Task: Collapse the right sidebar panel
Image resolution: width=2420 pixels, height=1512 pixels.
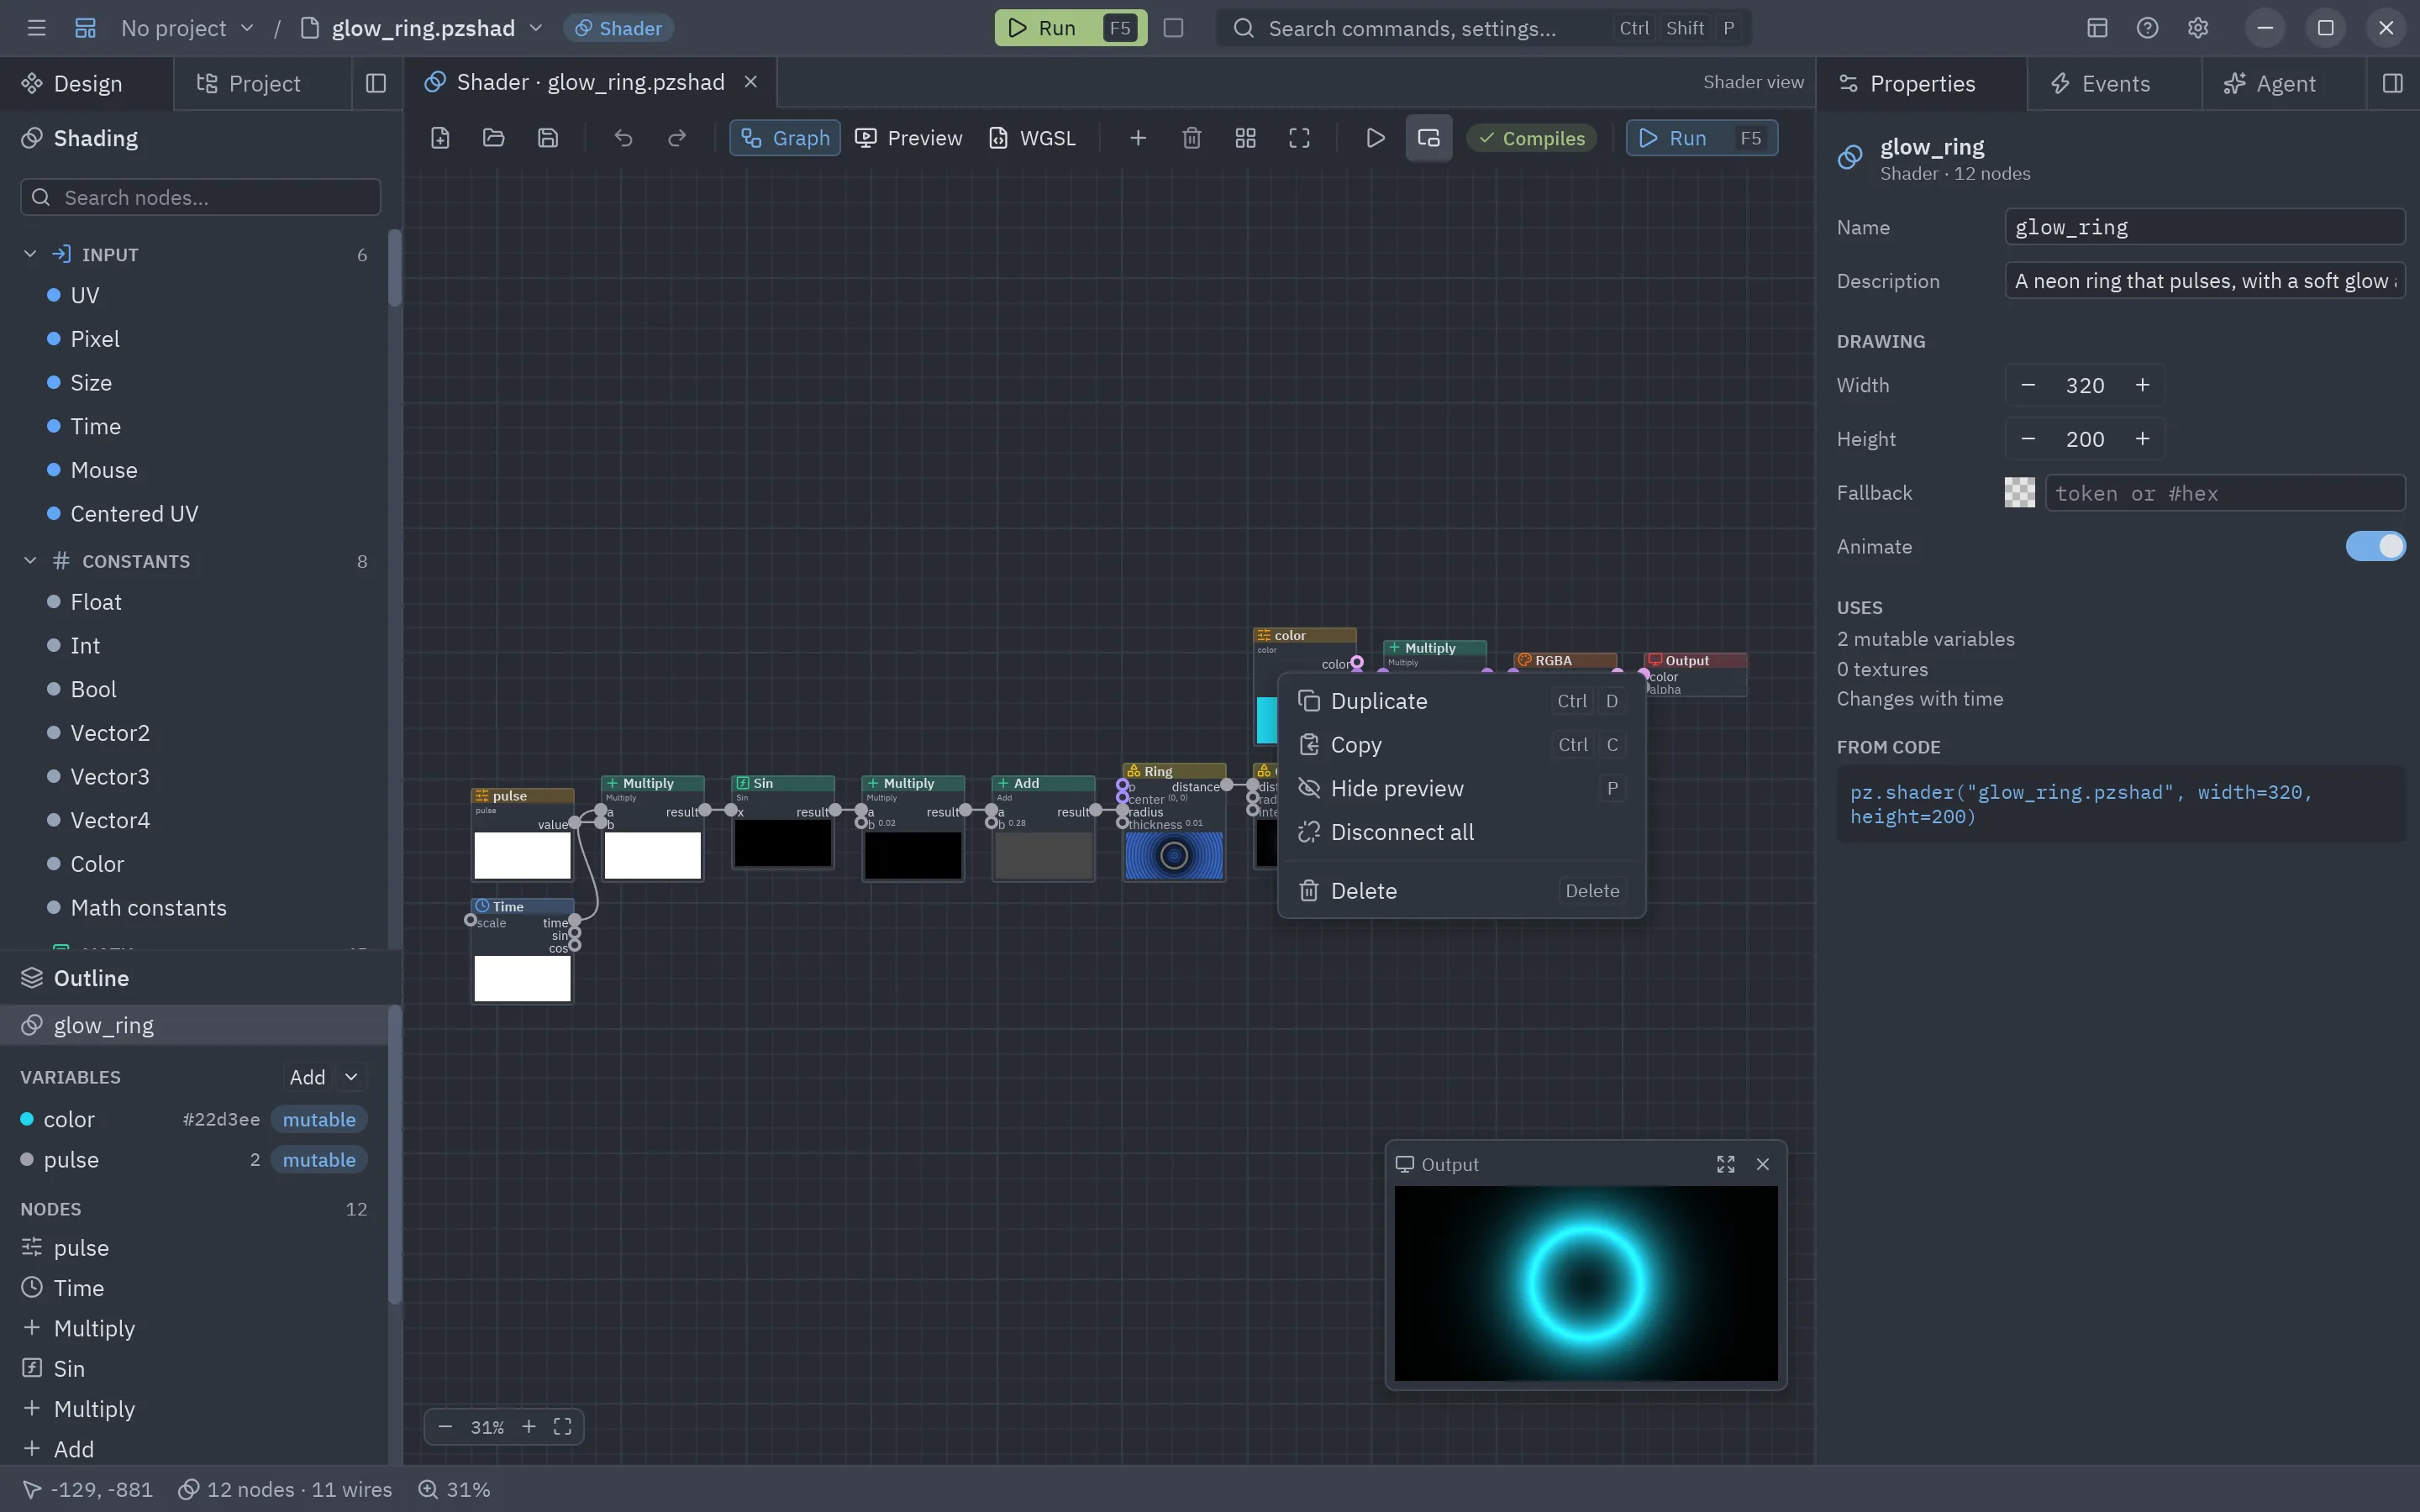Action: [x=2393, y=83]
